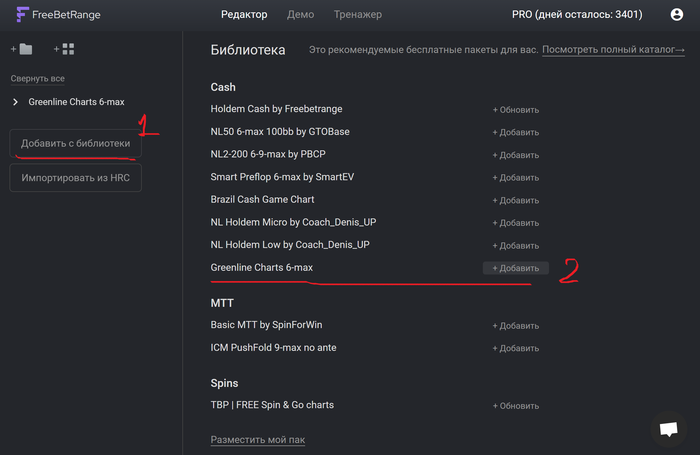Add NL50 6-max 100bb by GTOBase
The height and width of the screenshot is (455, 700).
point(515,133)
